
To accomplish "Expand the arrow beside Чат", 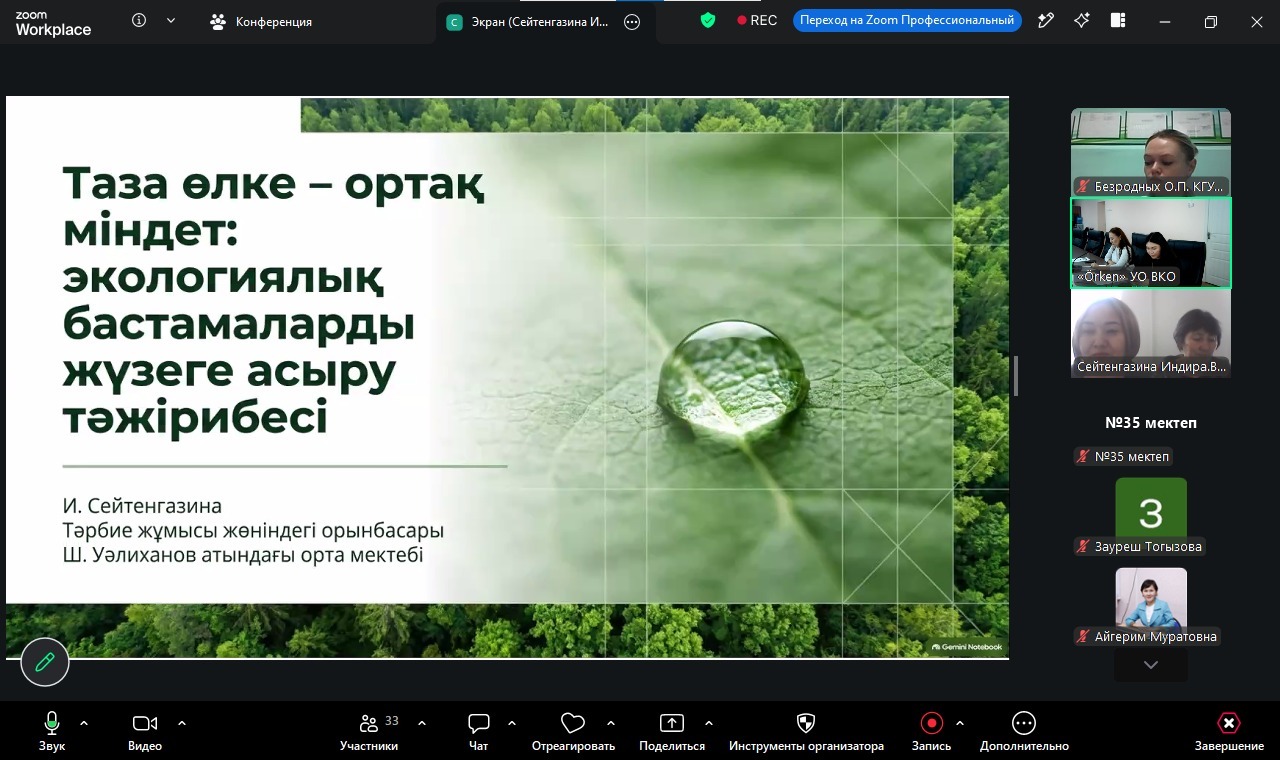I will click(512, 723).
